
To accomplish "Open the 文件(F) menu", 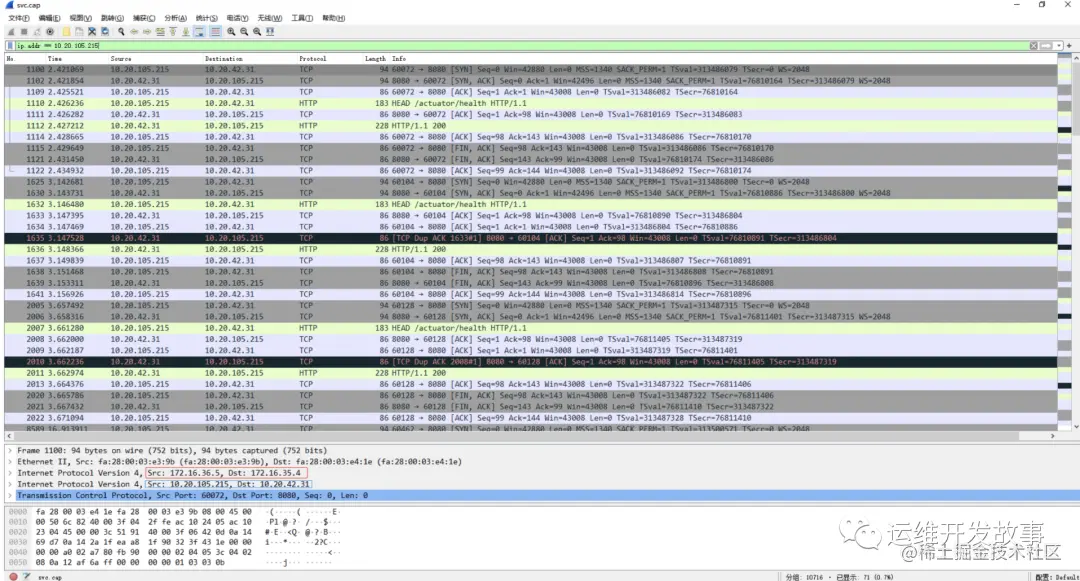I will 19,18.
